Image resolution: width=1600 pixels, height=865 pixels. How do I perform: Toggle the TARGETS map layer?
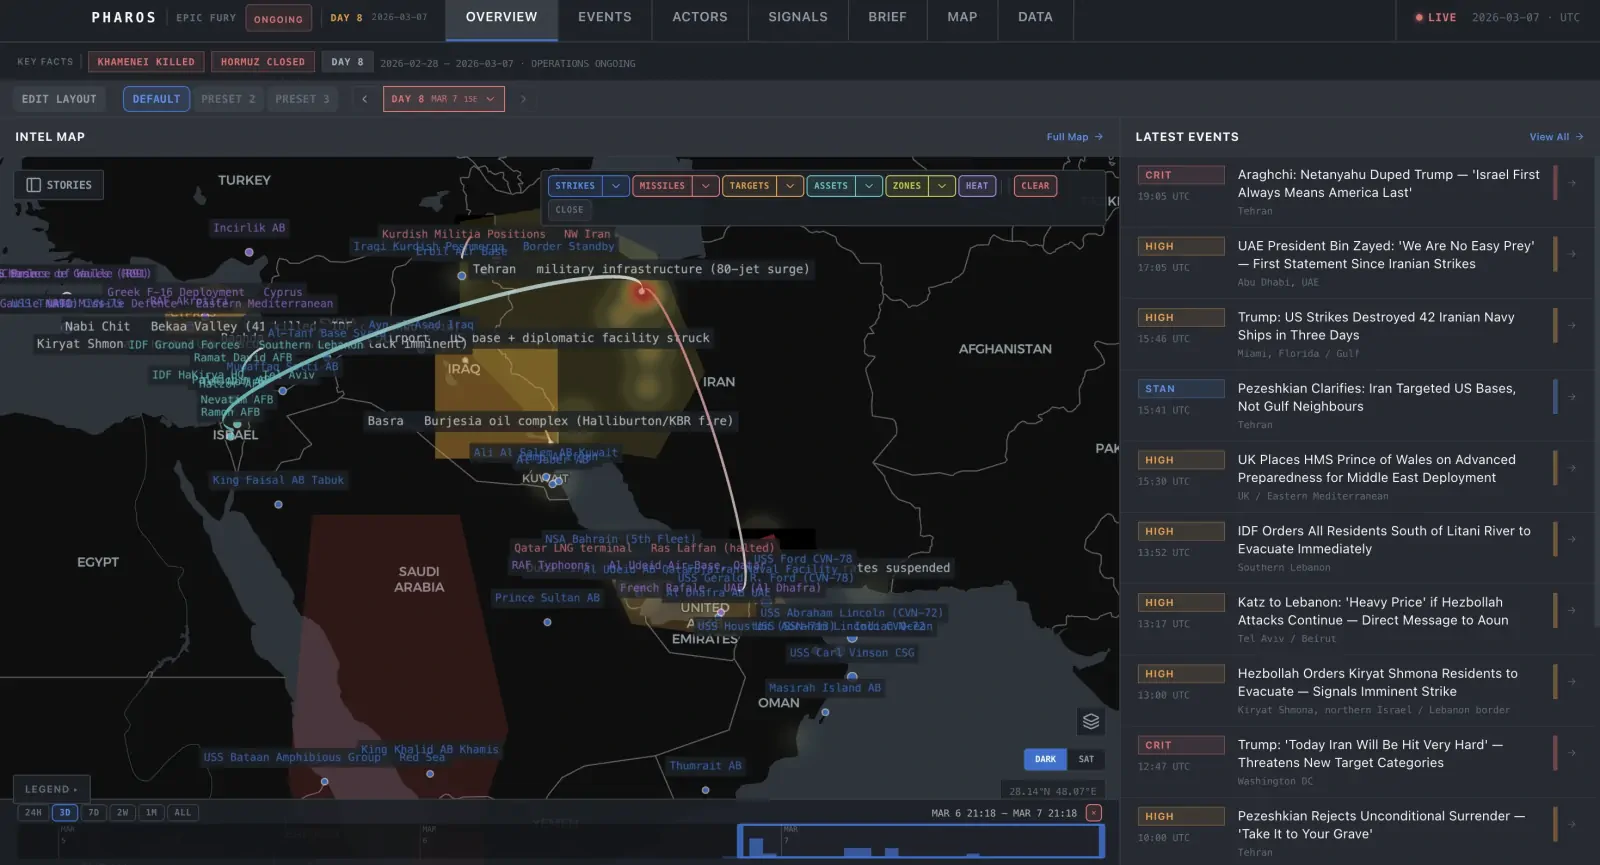click(x=749, y=186)
